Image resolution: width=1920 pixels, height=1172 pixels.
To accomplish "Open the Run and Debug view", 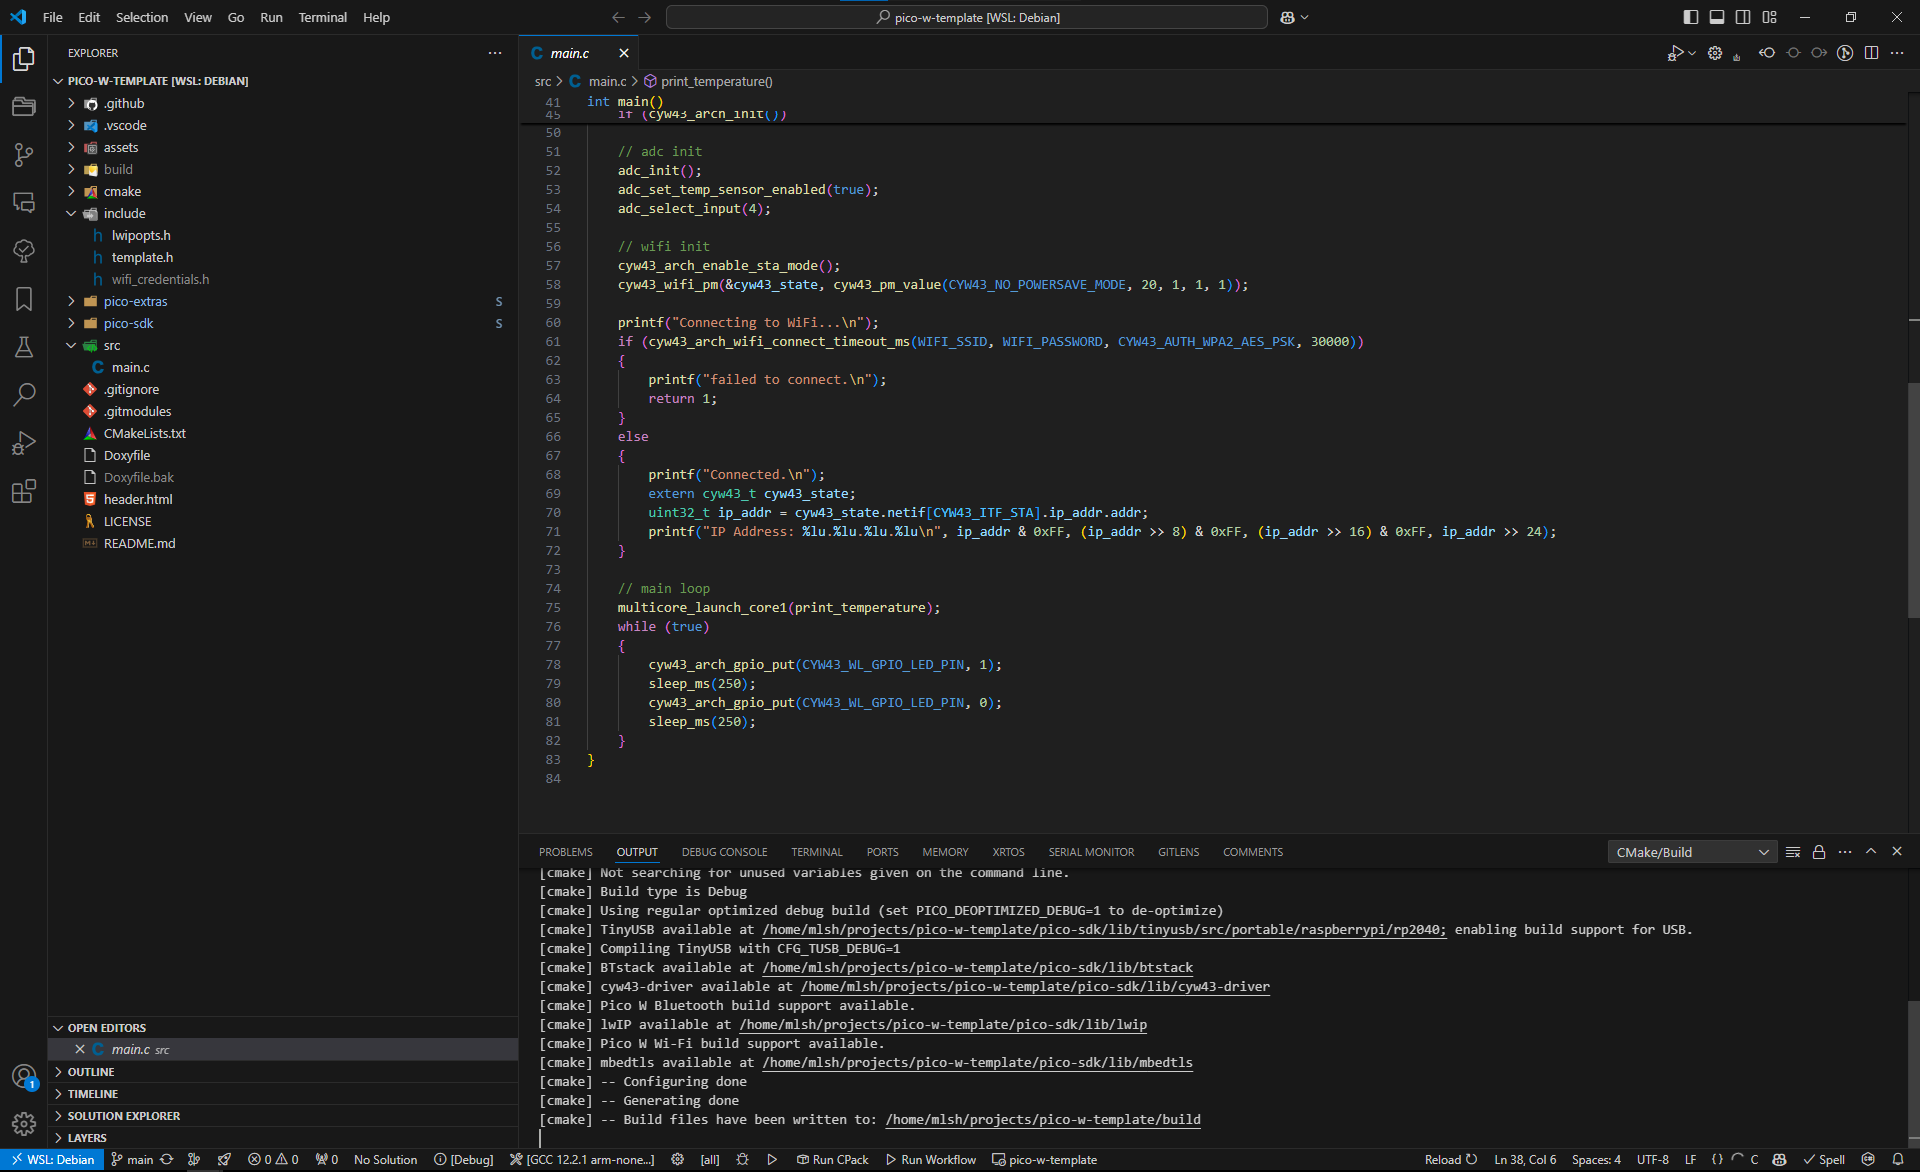I will point(24,443).
